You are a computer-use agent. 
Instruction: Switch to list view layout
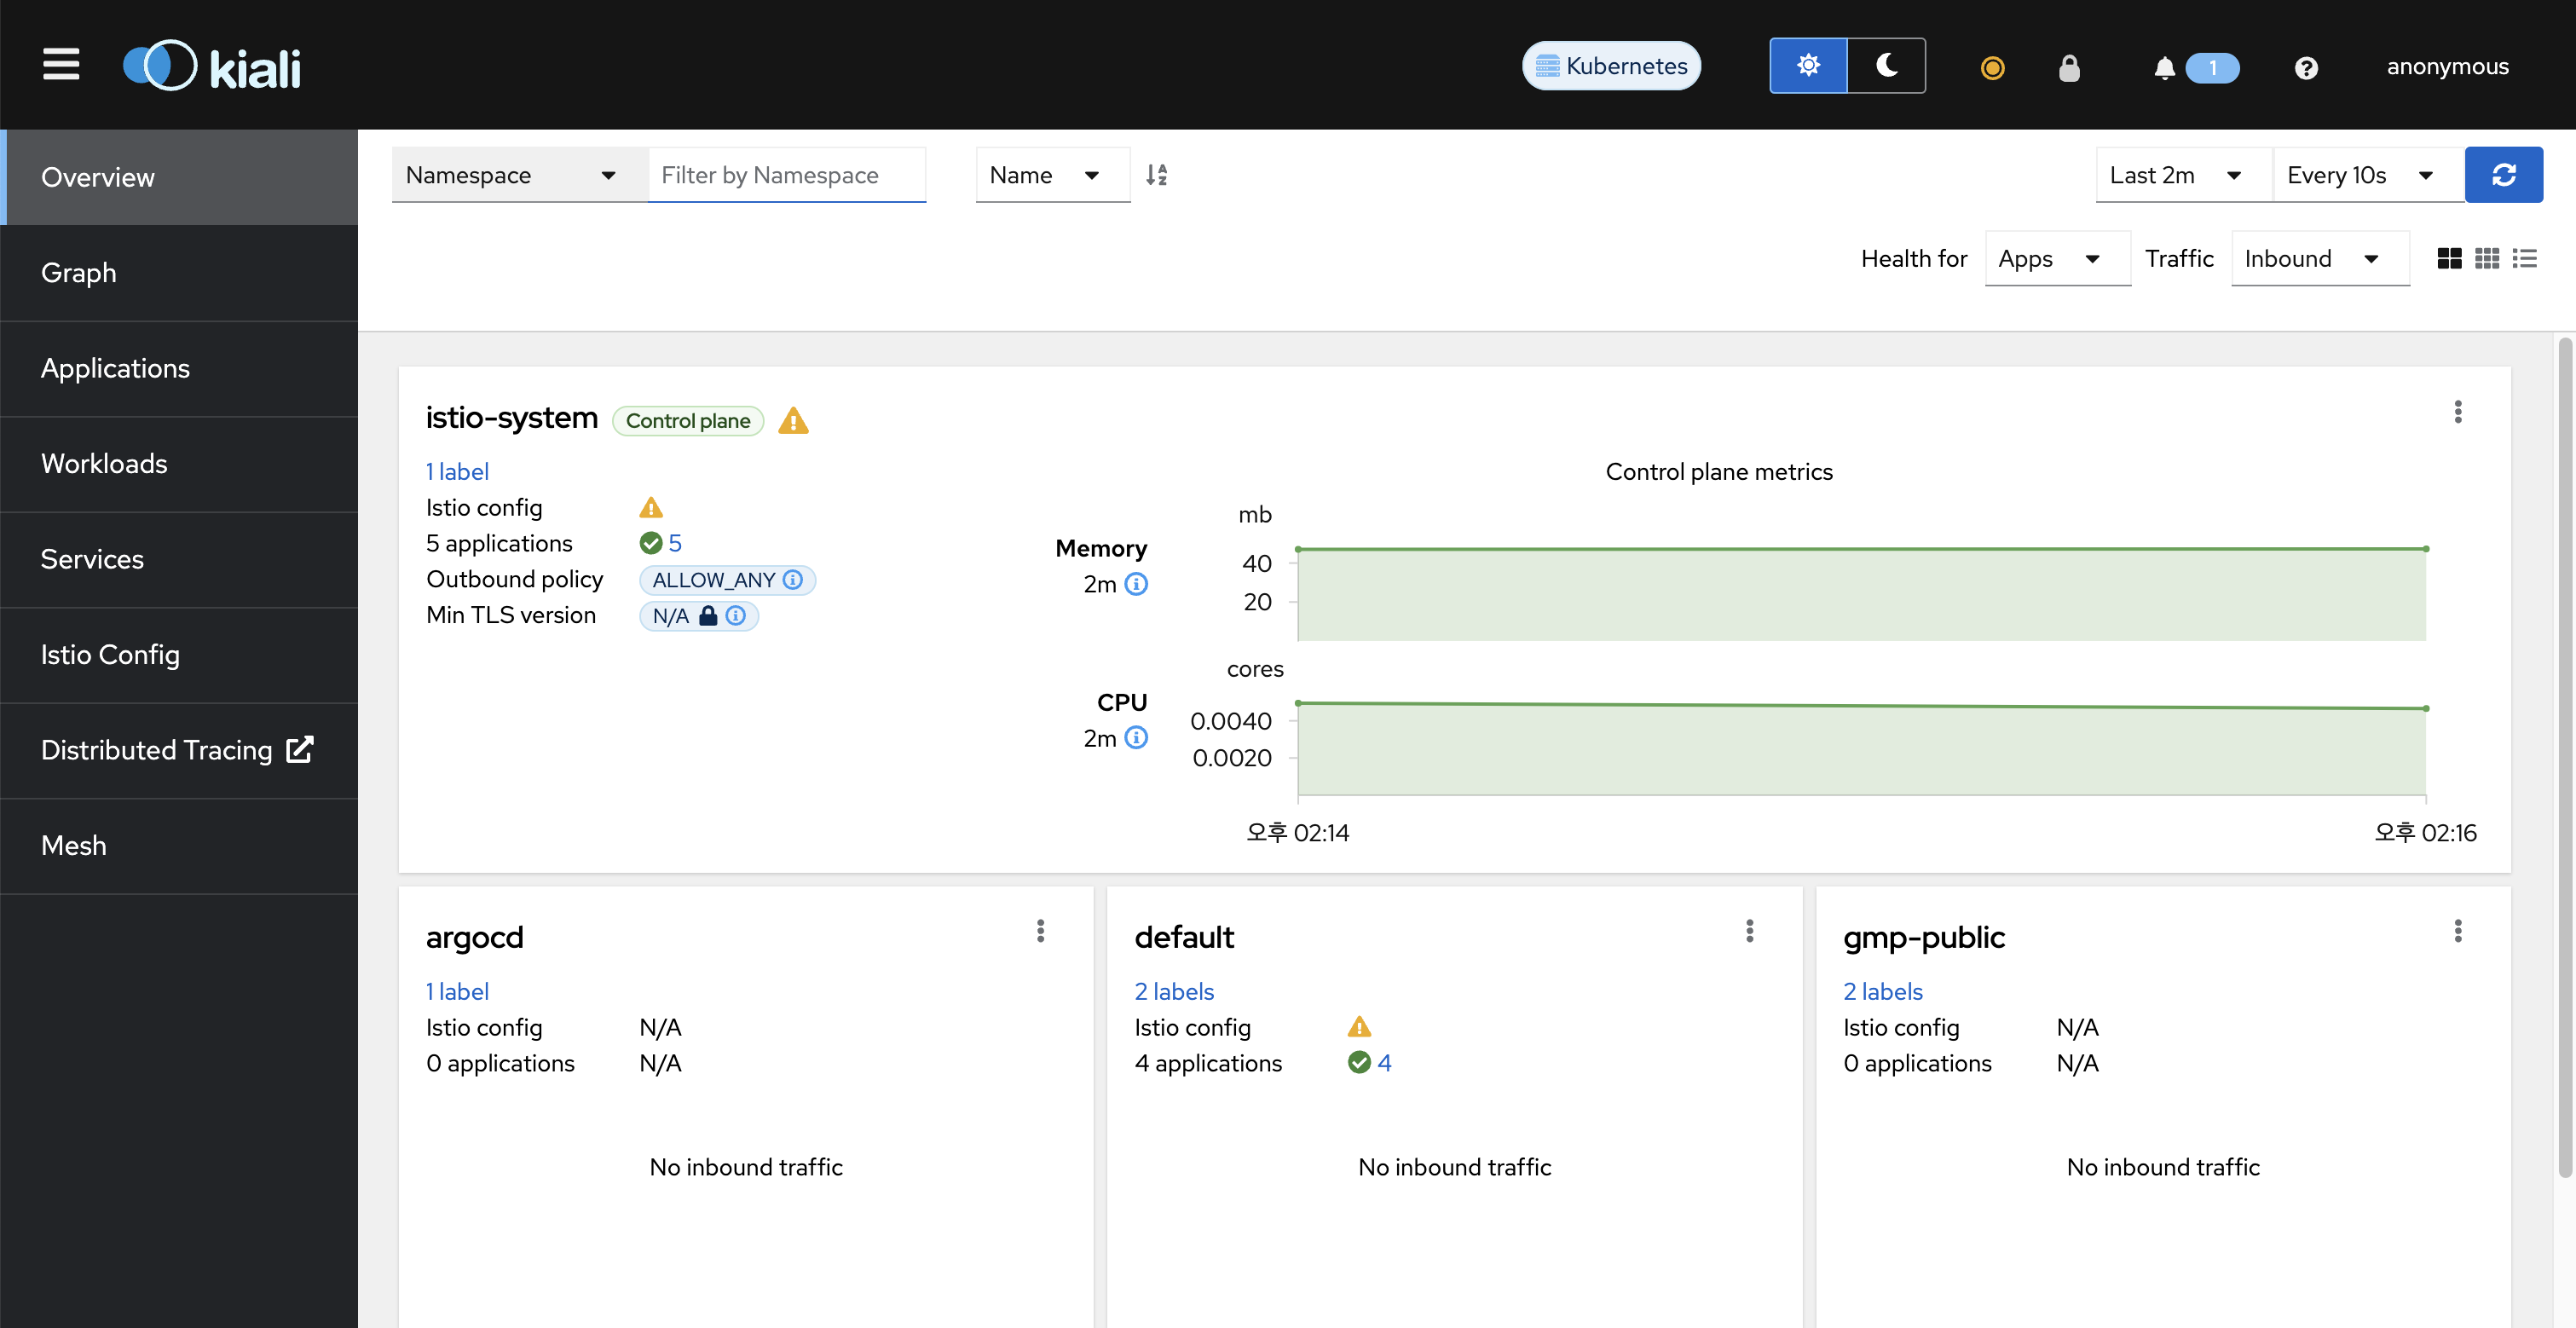[2525, 259]
